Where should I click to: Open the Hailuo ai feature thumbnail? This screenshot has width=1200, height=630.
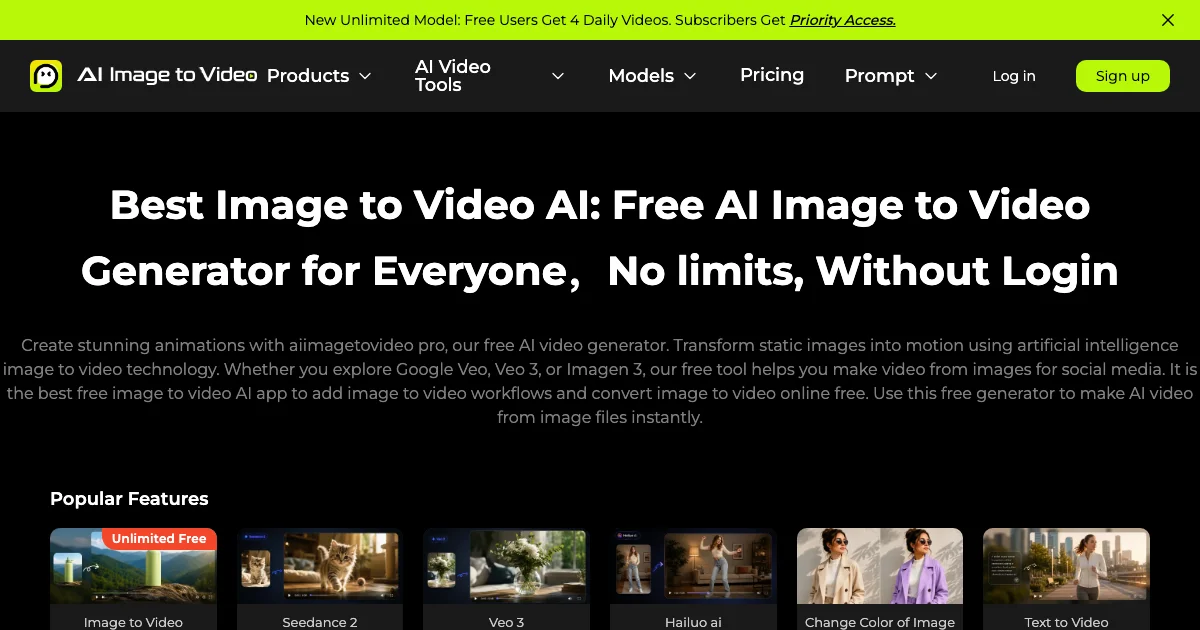coord(693,566)
